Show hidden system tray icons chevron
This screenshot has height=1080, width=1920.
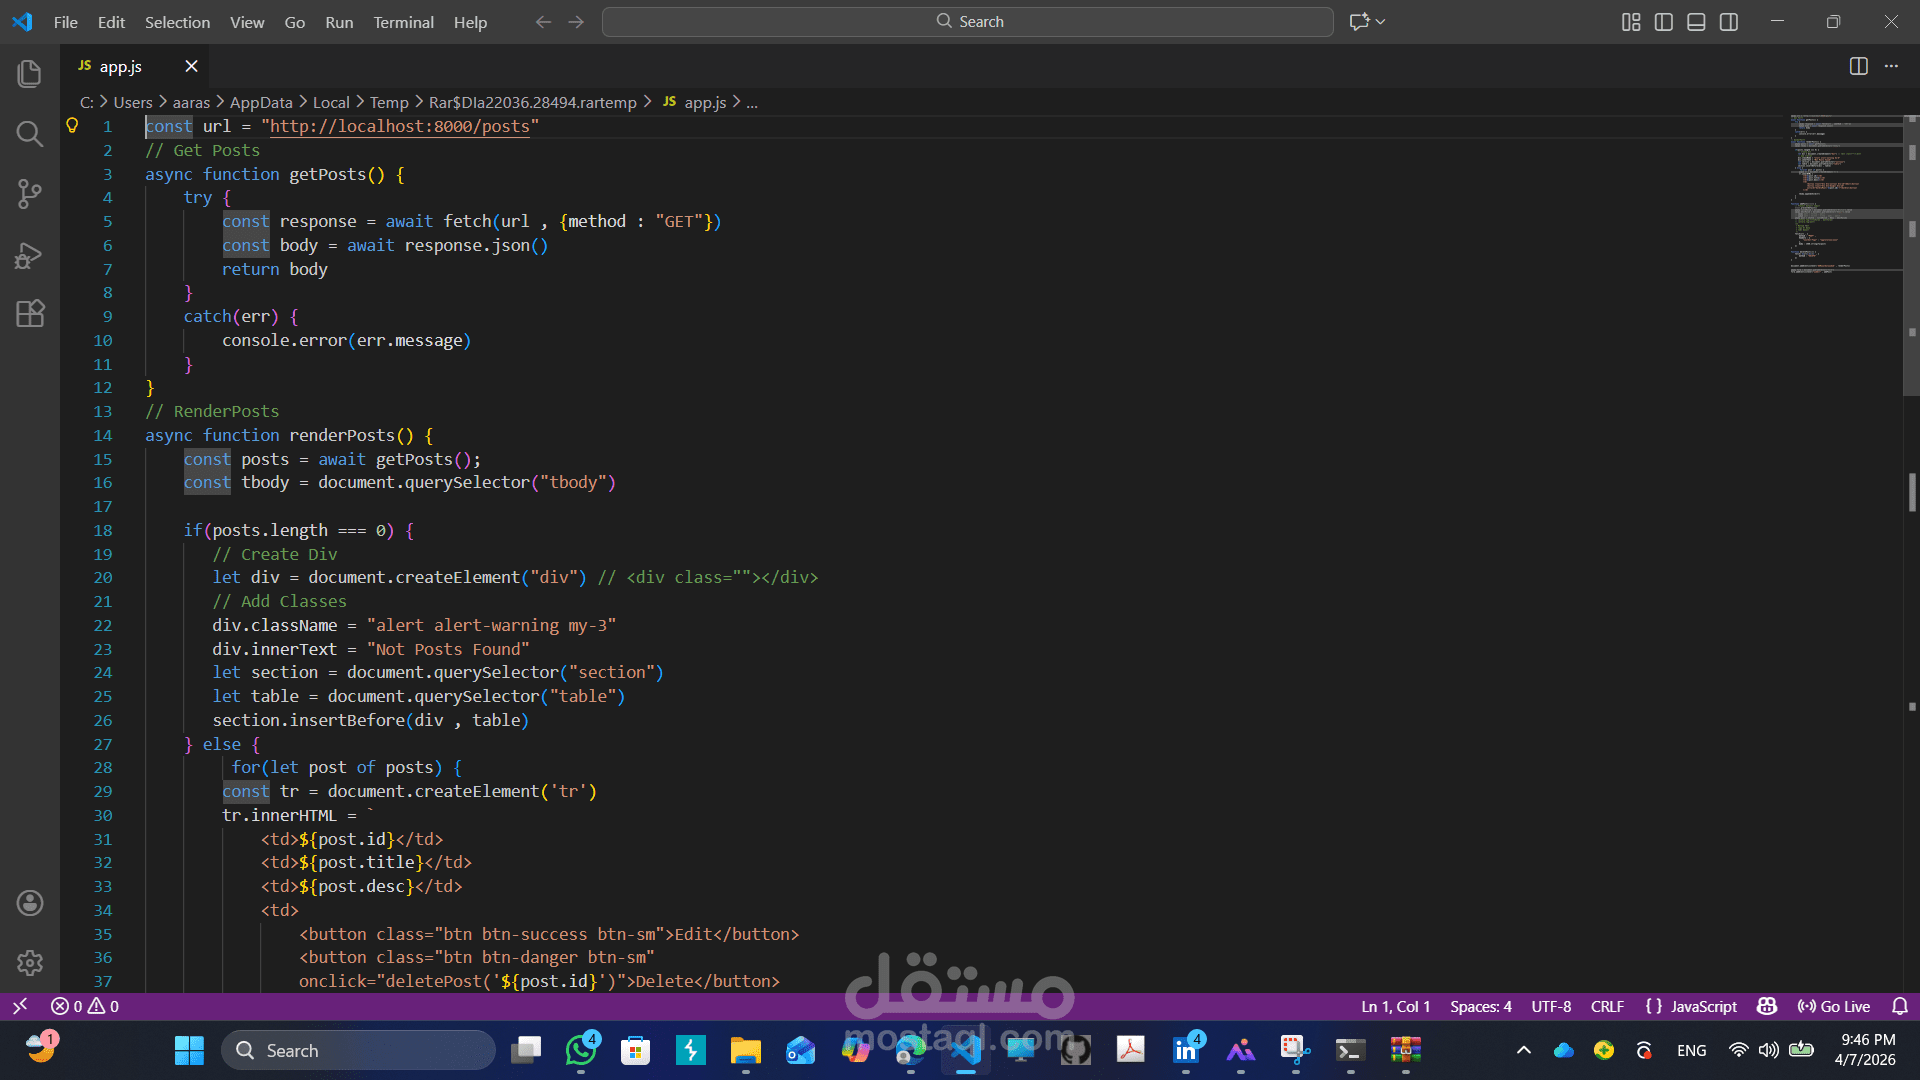[1523, 1050]
